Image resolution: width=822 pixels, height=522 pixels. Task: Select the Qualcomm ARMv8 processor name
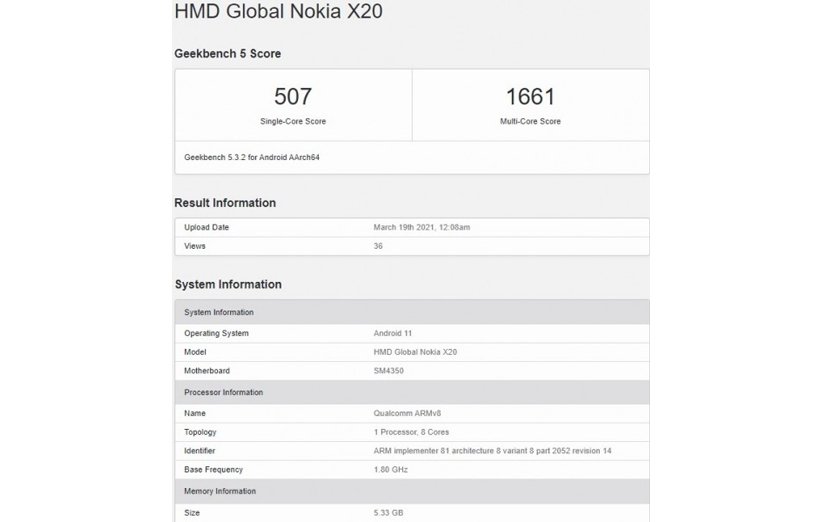point(407,414)
